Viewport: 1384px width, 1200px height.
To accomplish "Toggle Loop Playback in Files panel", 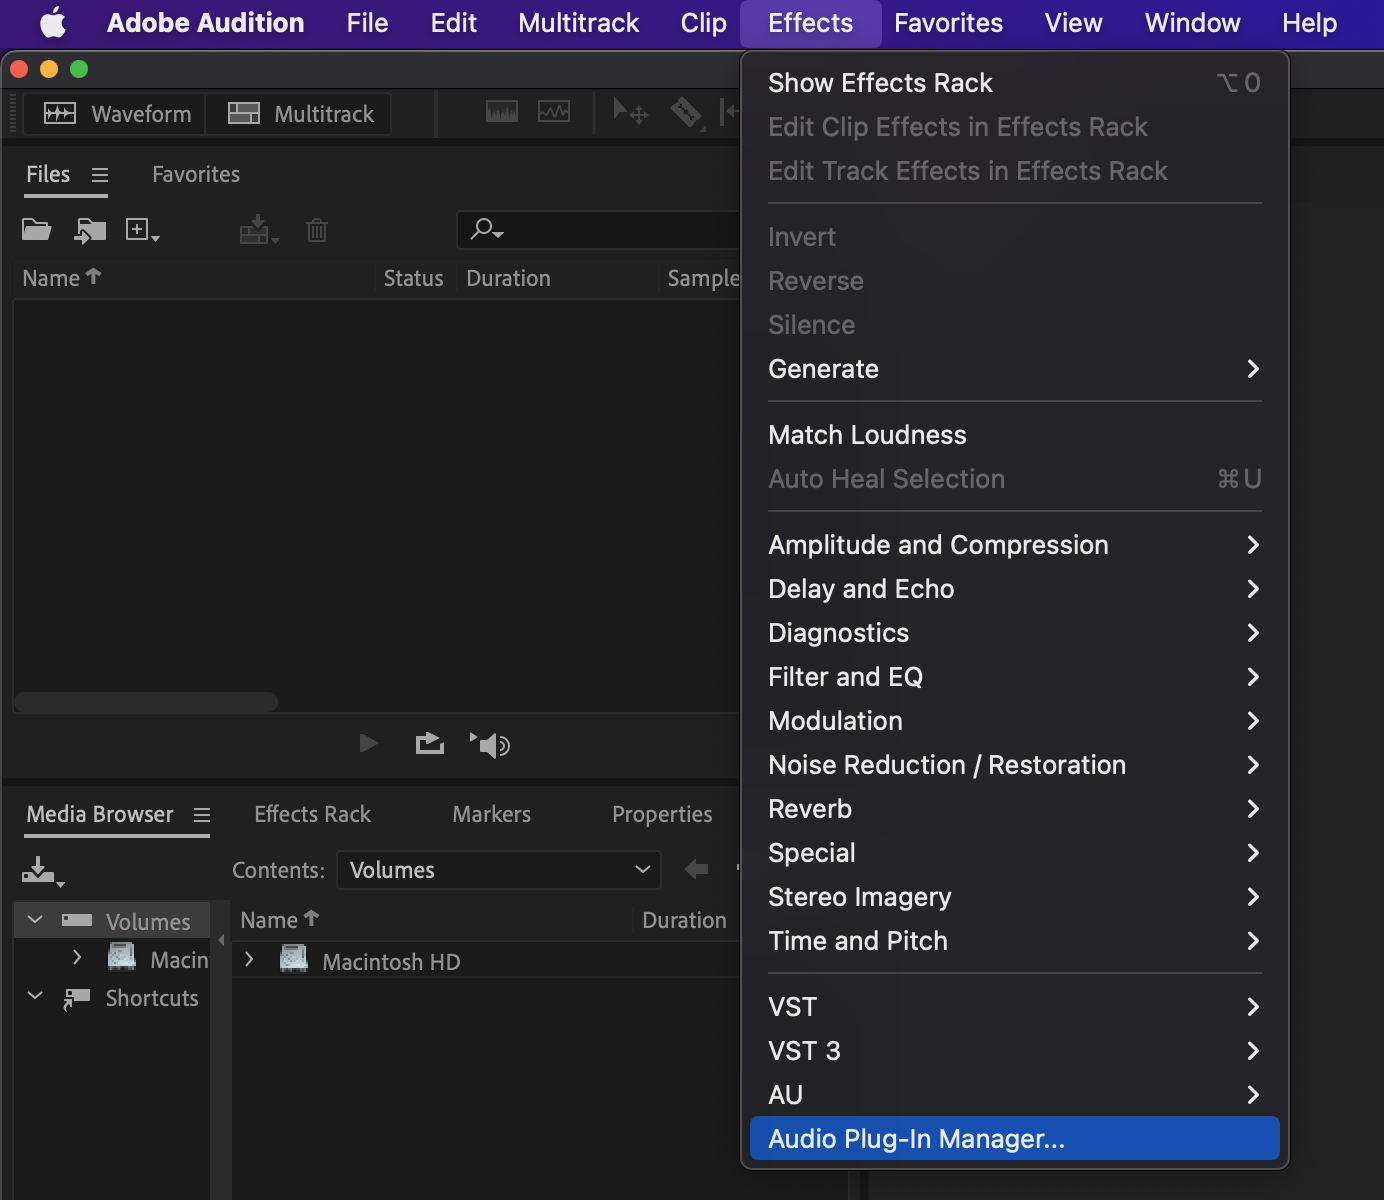I will coord(430,743).
